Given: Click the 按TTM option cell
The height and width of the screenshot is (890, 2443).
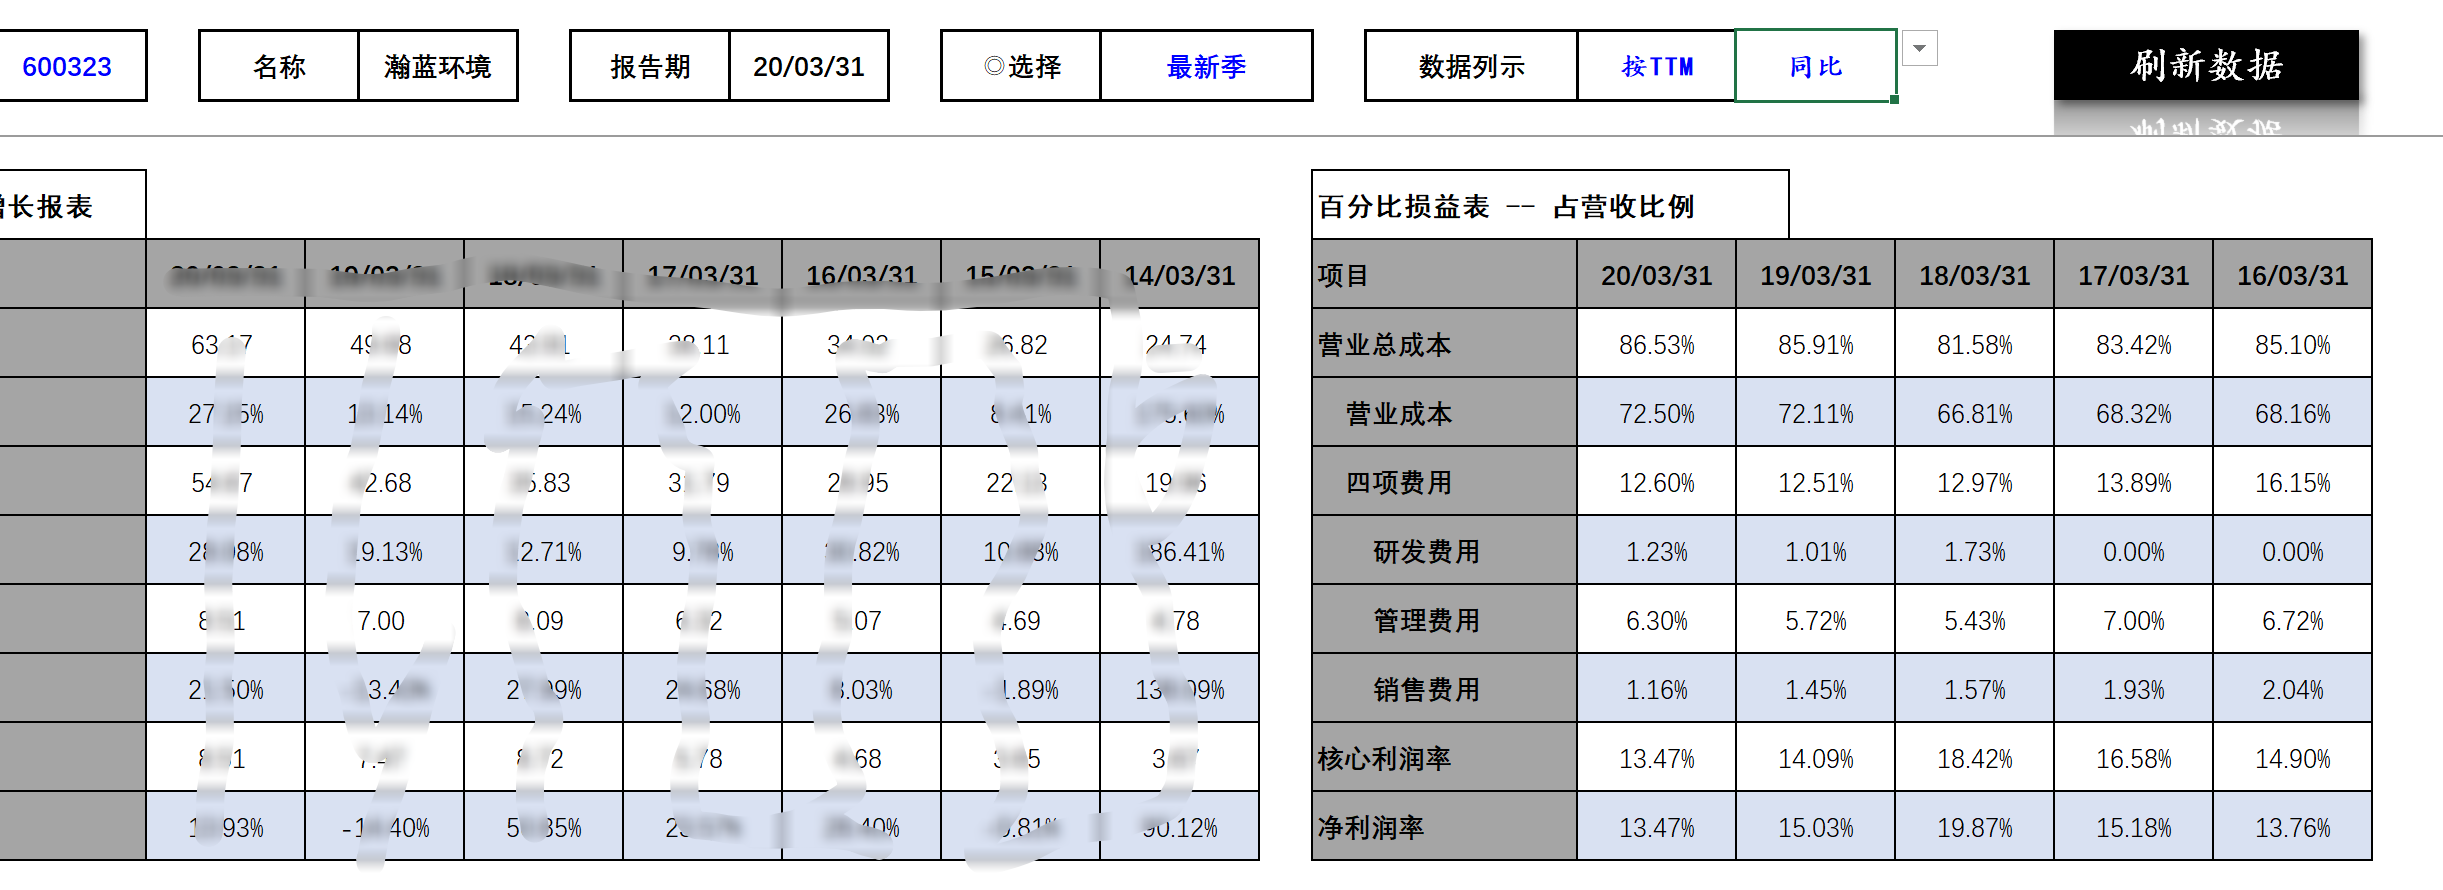Looking at the screenshot, I should 1656,66.
